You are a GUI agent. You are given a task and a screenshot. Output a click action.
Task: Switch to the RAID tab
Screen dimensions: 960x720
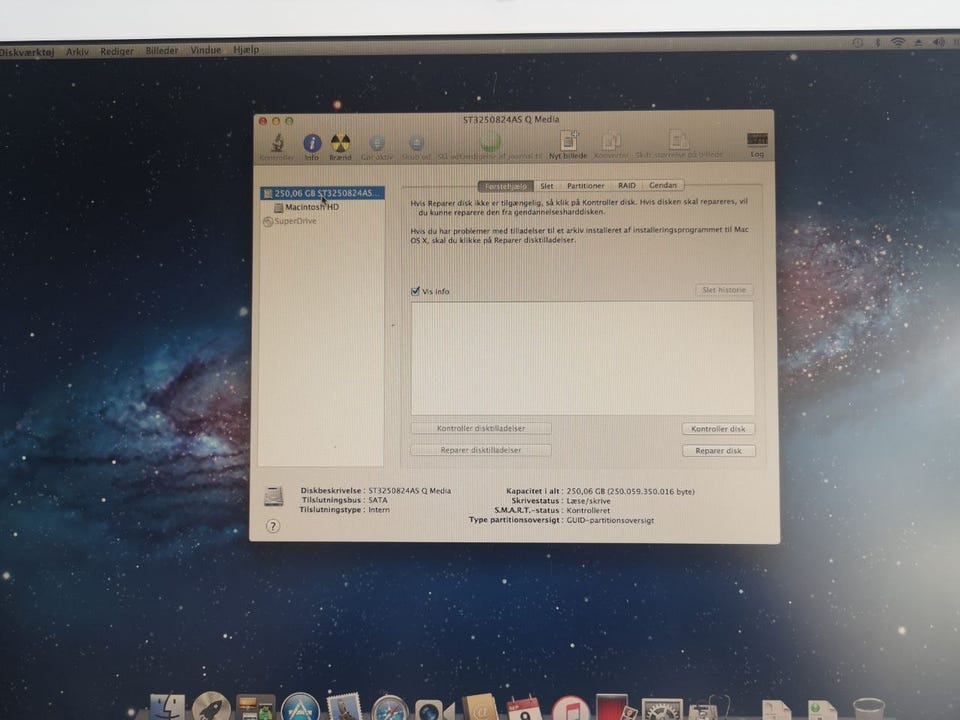coord(626,185)
